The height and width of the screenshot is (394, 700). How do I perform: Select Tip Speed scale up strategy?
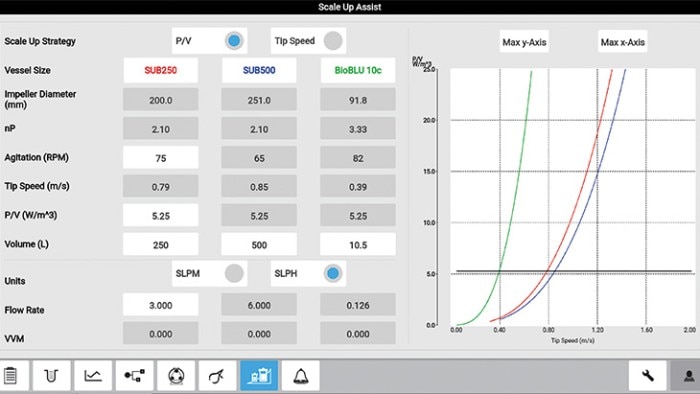(x=308, y=41)
